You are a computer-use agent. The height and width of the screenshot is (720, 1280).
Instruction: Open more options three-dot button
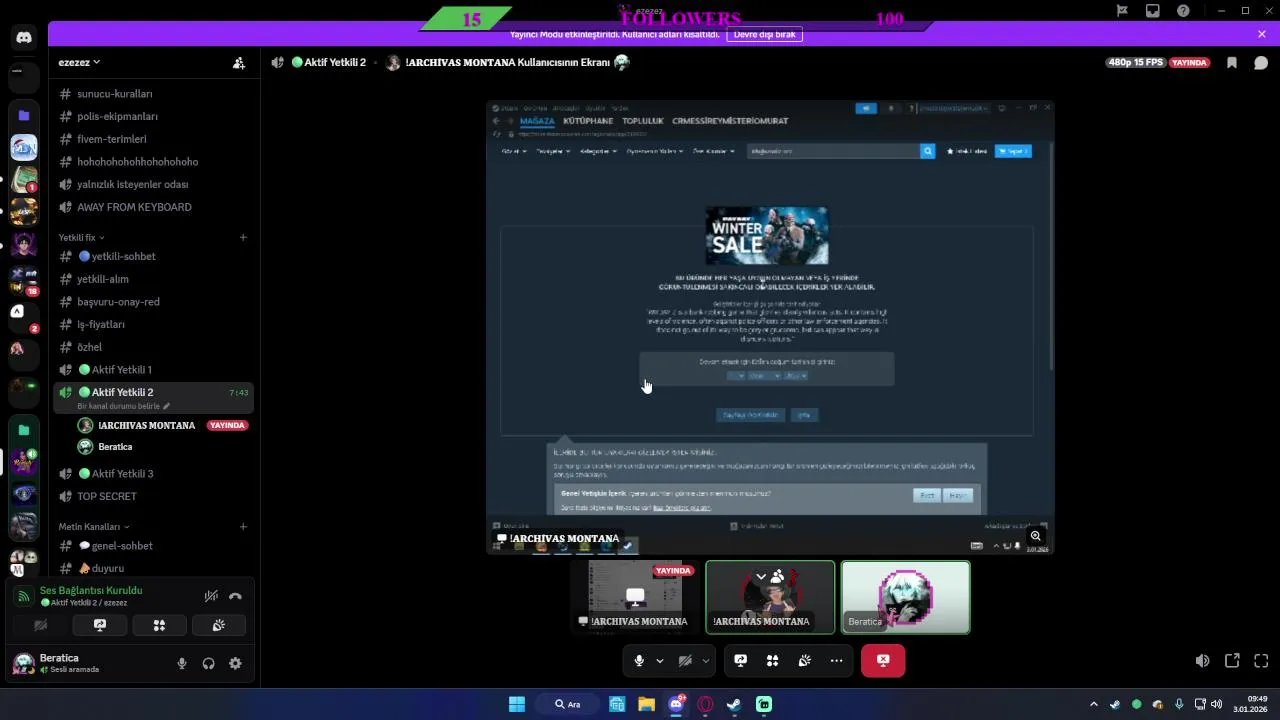click(836, 661)
